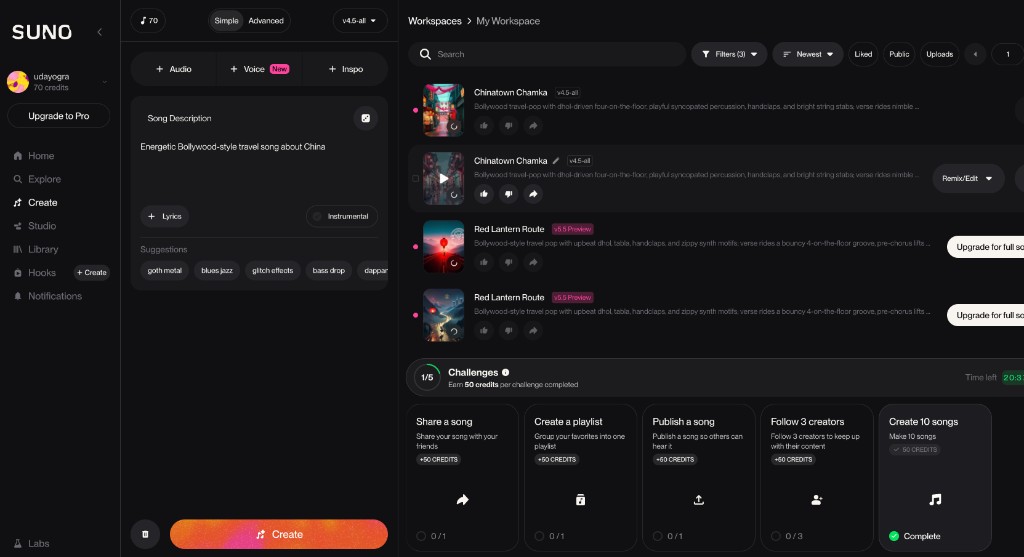Go to Home in sidebar
The image size is (1024, 557).
coord(34,156)
